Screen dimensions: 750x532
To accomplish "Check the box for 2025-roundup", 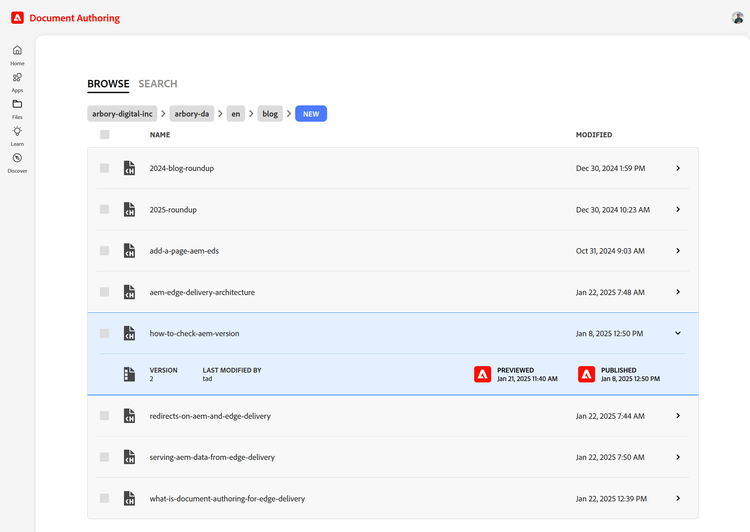I will (x=104, y=209).
